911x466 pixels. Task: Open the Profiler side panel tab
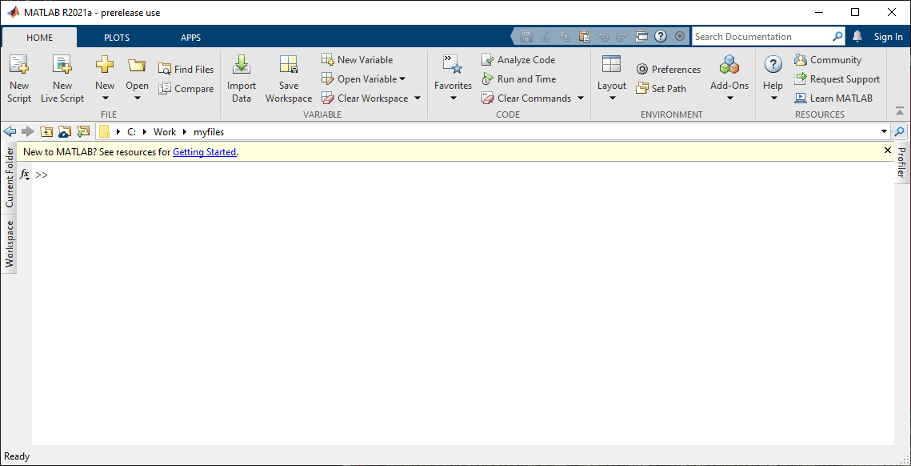[x=901, y=162]
